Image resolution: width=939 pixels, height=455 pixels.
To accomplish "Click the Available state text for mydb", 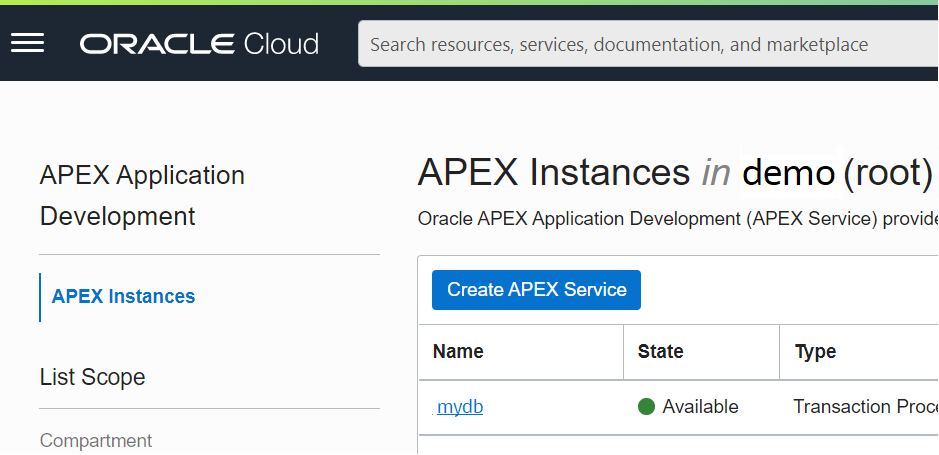I will [700, 407].
